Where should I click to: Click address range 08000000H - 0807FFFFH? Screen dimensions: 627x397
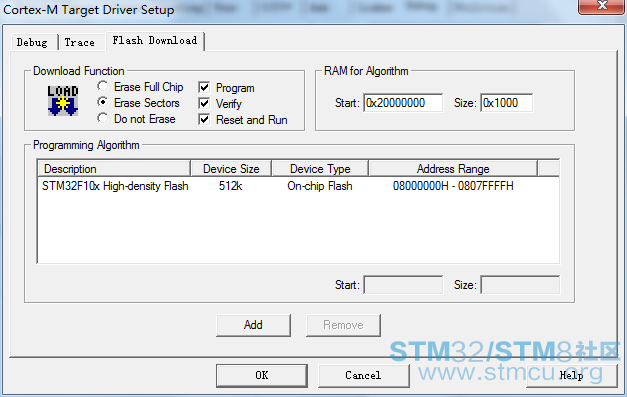(x=453, y=186)
